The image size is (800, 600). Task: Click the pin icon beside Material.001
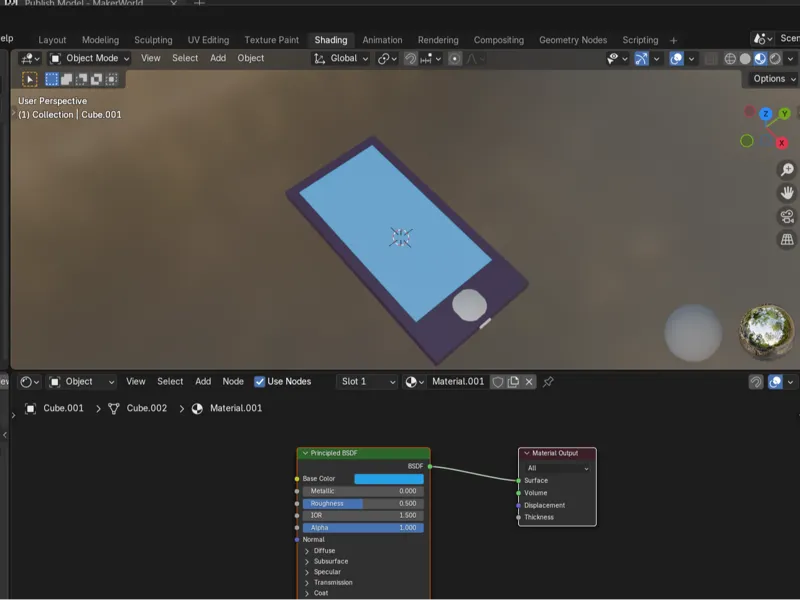pyautogui.click(x=548, y=382)
